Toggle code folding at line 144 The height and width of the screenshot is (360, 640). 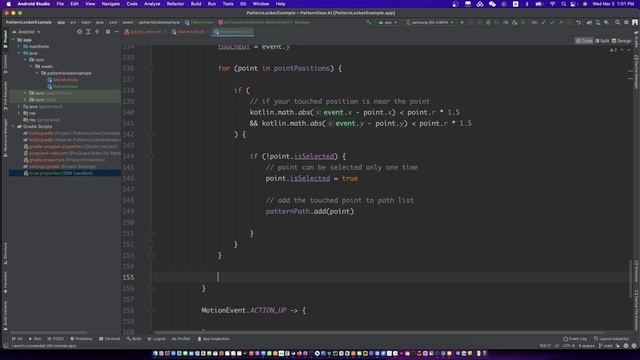[150, 156]
